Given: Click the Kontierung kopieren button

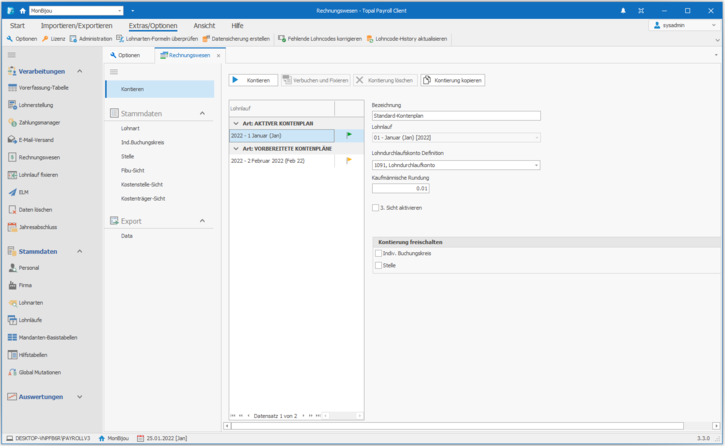Looking at the screenshot, I should click(453, 79).
